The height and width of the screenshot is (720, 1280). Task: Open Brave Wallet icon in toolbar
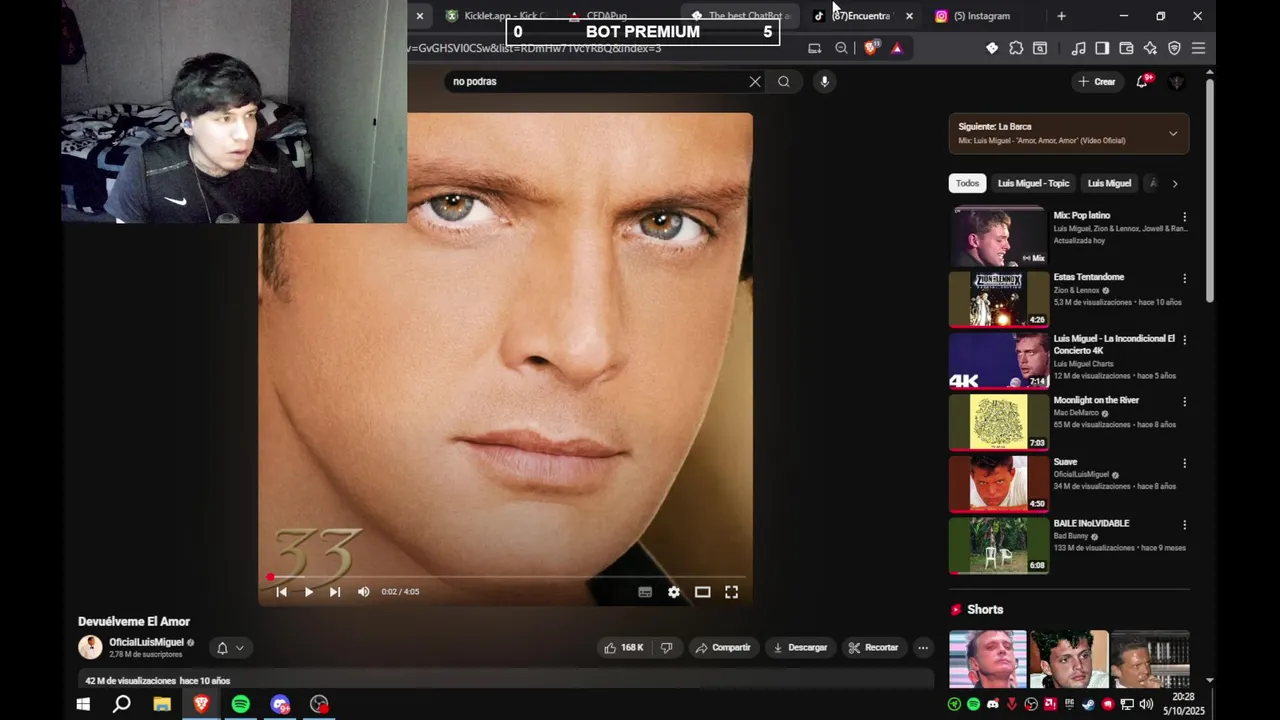(1126, 48)
